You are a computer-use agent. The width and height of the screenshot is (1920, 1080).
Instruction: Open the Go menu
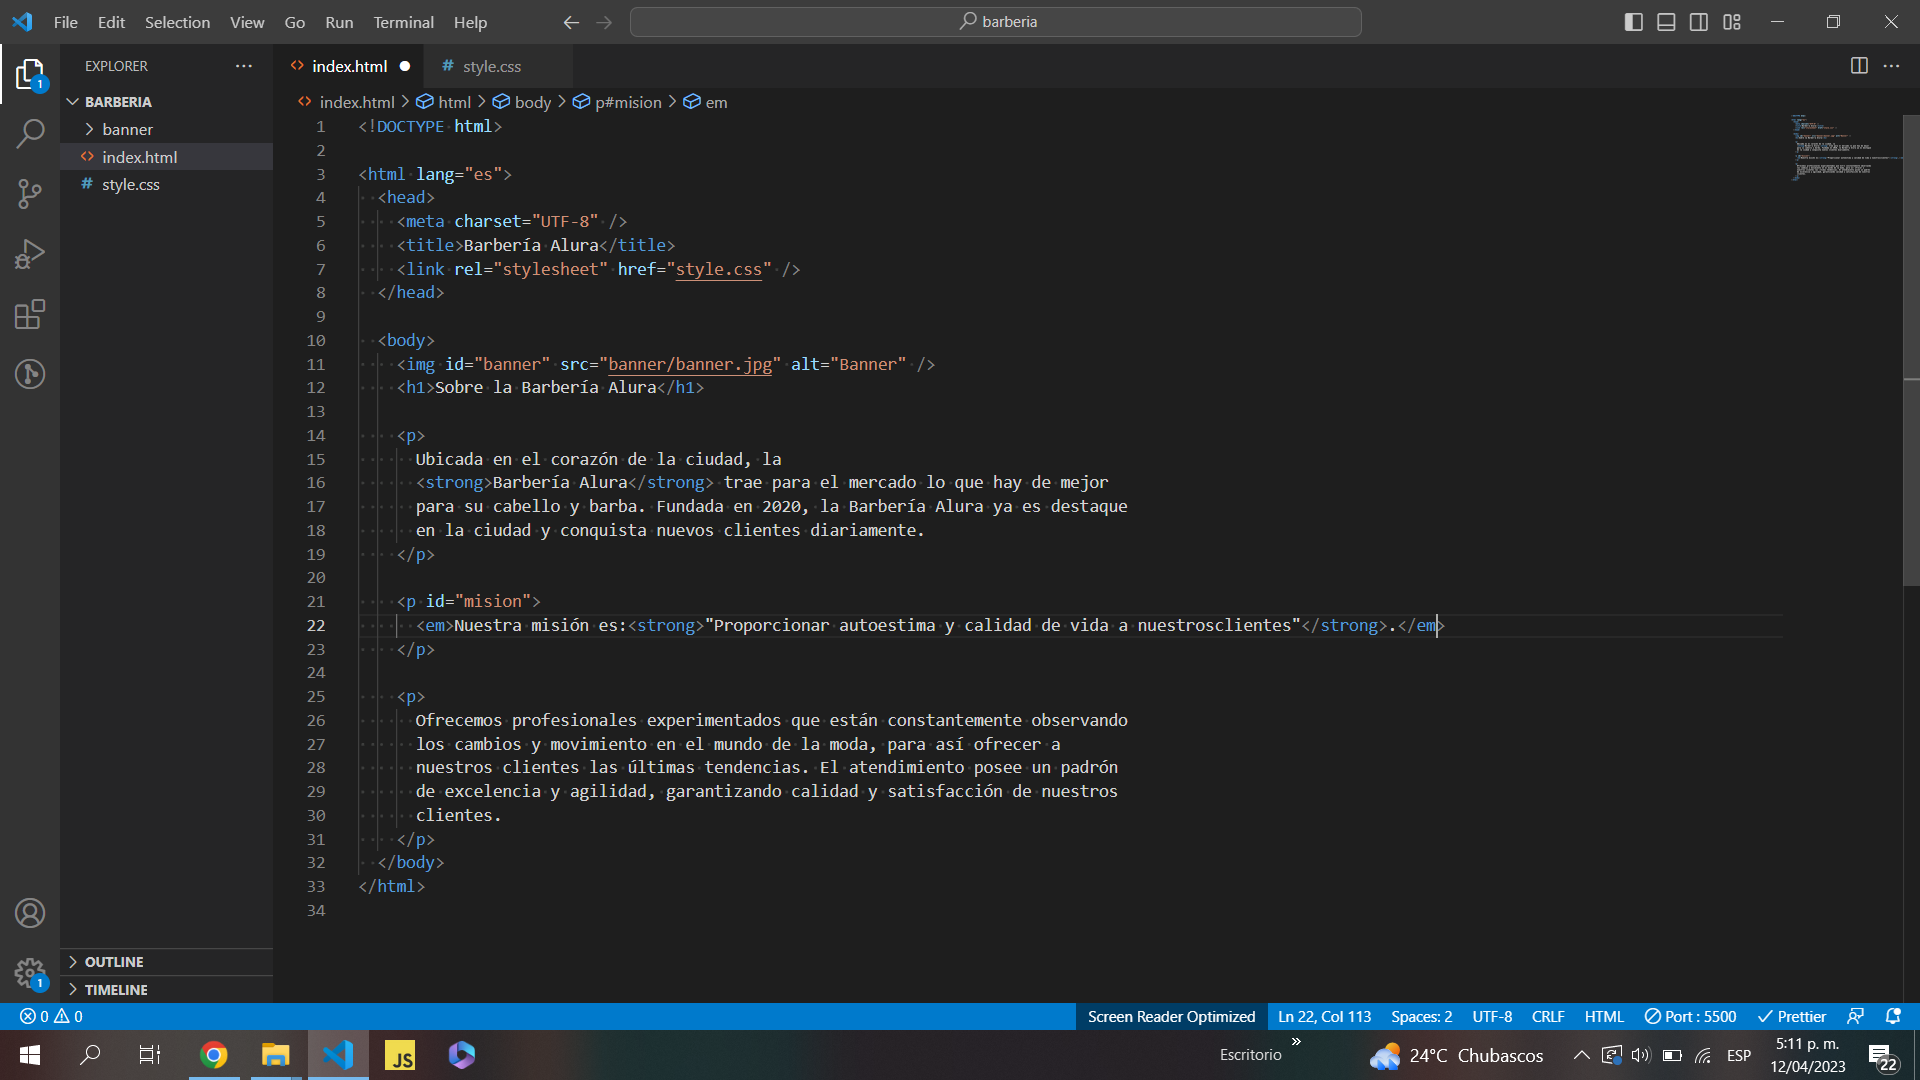click(294, 22)
